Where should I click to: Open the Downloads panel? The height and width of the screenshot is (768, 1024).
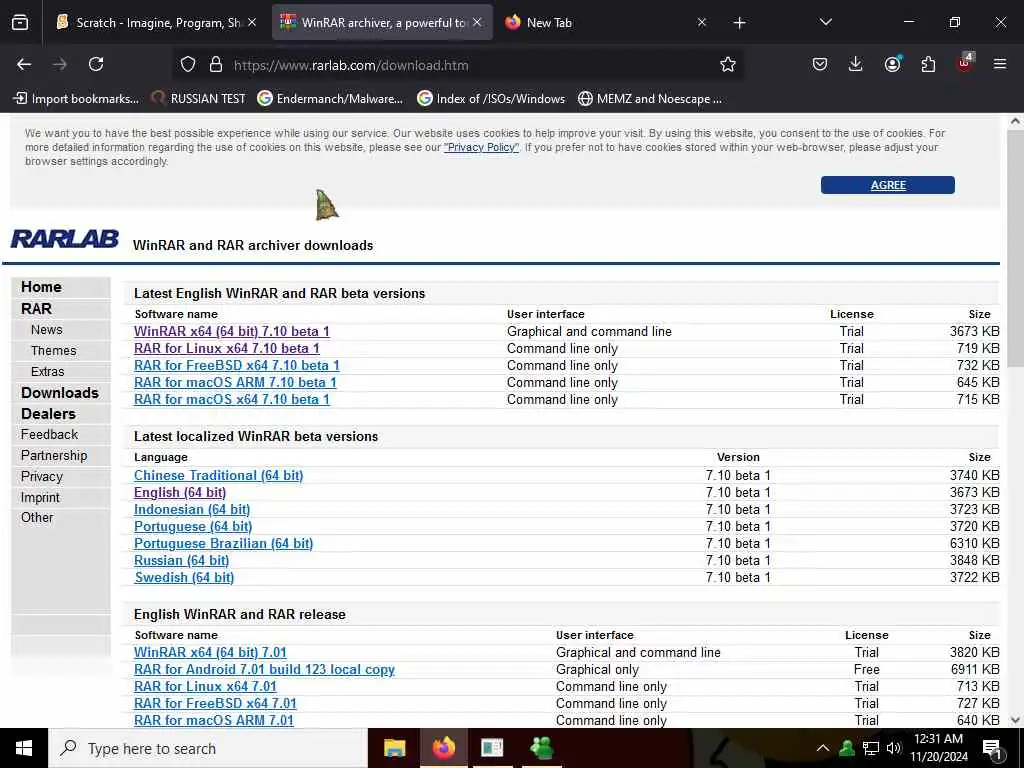tap(856, 64)
